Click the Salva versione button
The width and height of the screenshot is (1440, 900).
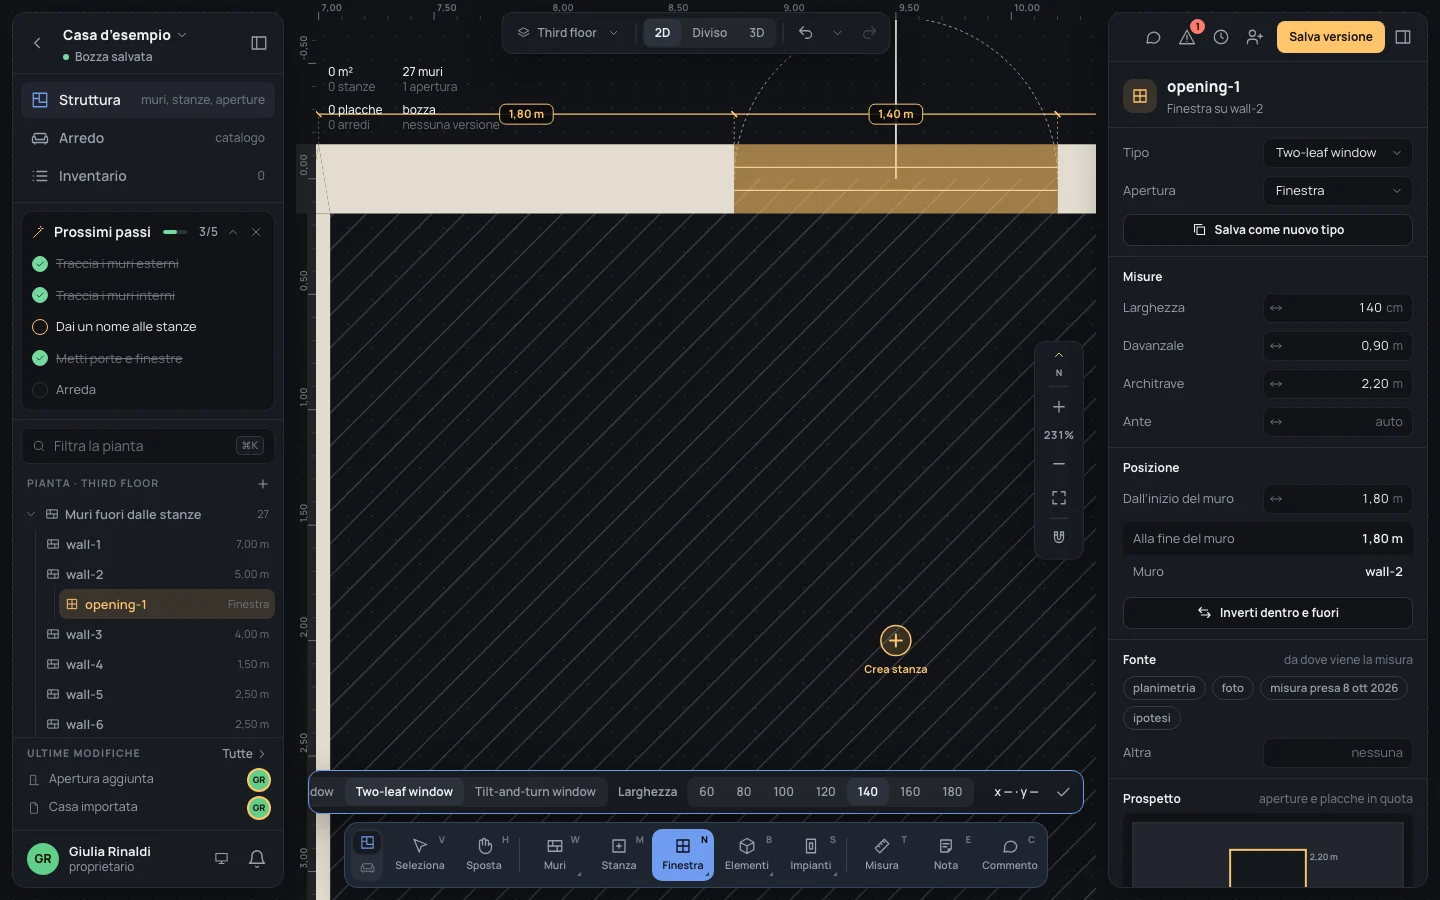point(1331,37)
